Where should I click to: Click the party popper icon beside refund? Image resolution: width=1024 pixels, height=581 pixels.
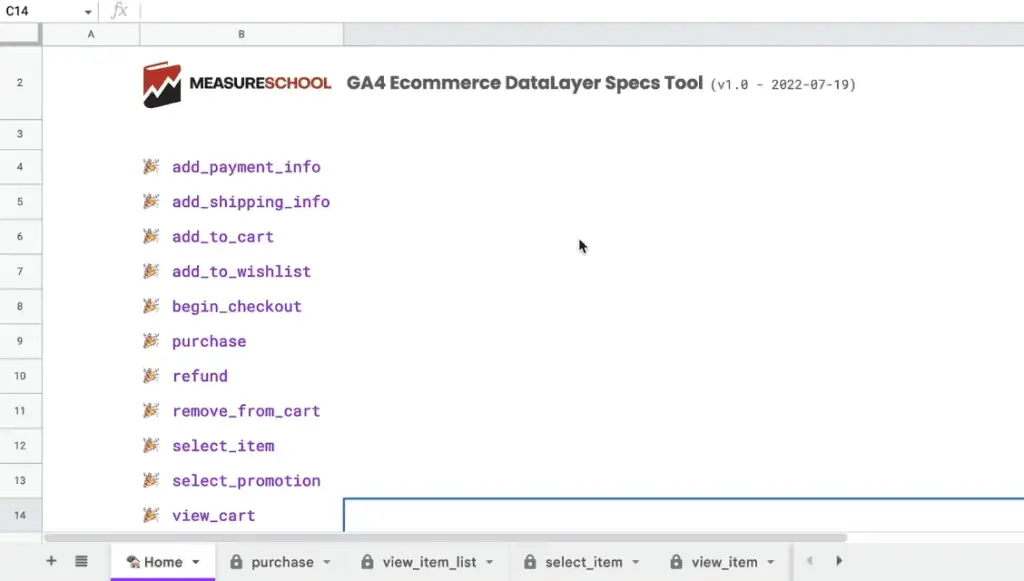[151, 375]
